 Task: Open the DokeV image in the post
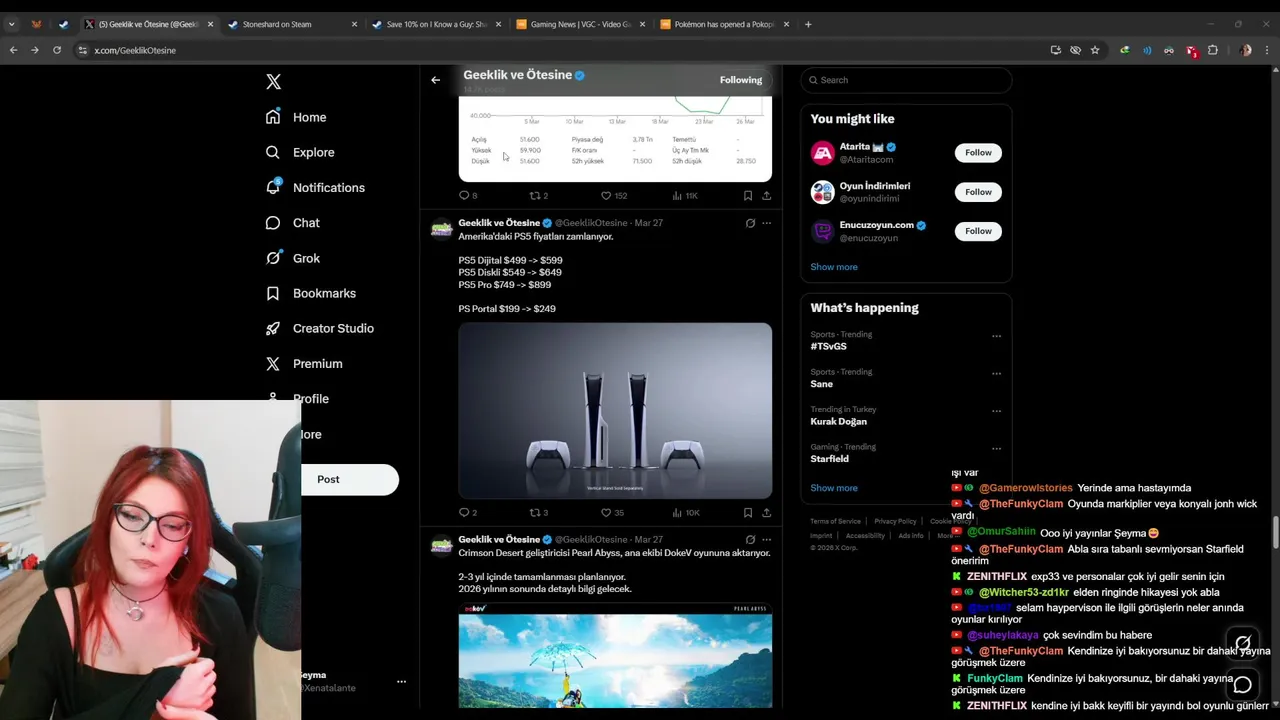615,655
